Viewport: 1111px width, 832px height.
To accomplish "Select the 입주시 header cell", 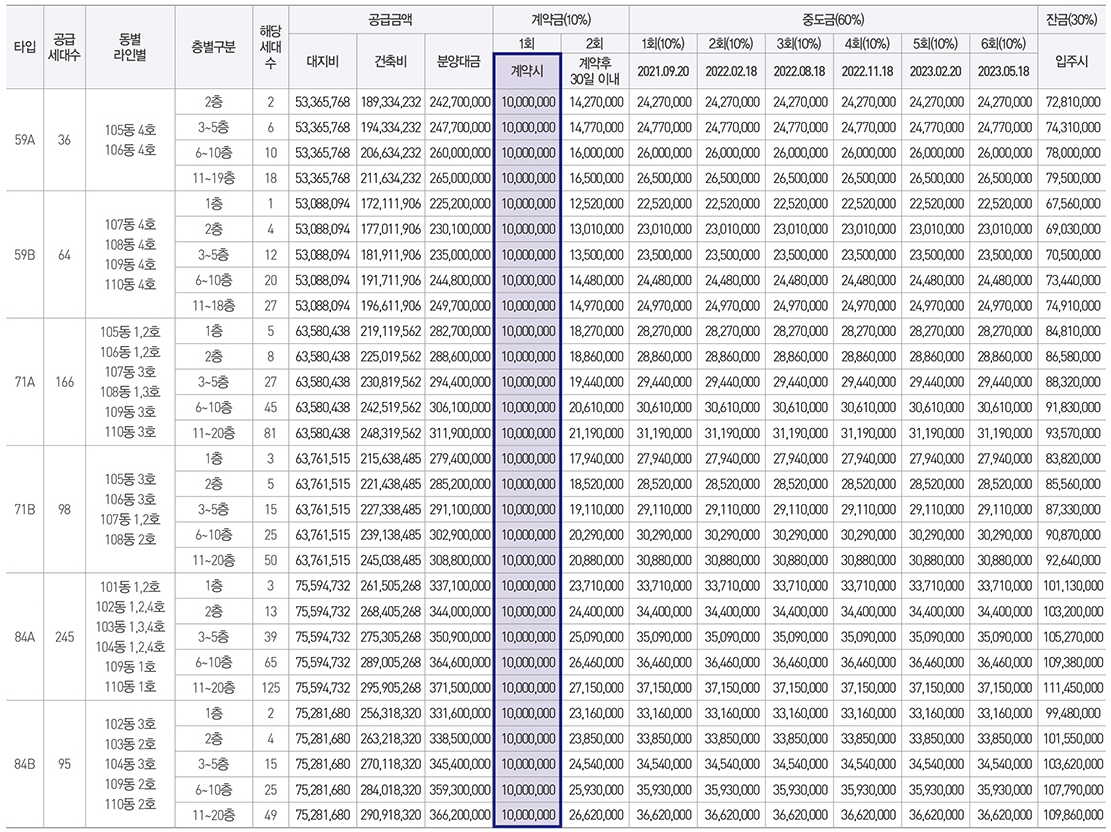I will coord(1071,61).
